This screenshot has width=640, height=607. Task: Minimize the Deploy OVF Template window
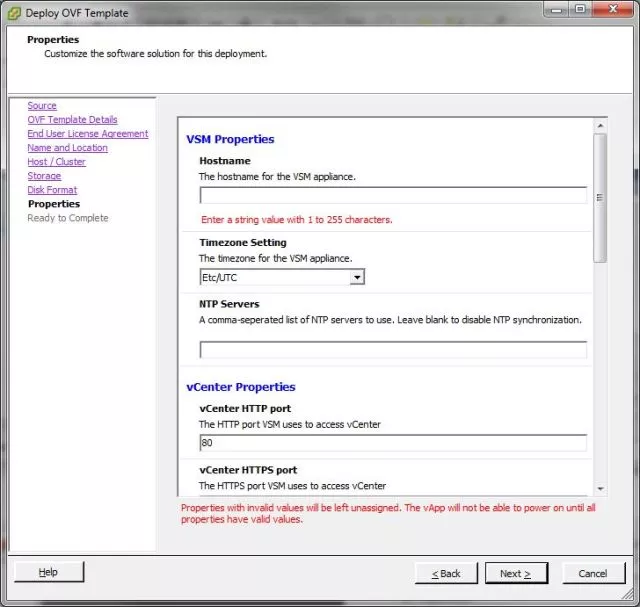point(556,9)
